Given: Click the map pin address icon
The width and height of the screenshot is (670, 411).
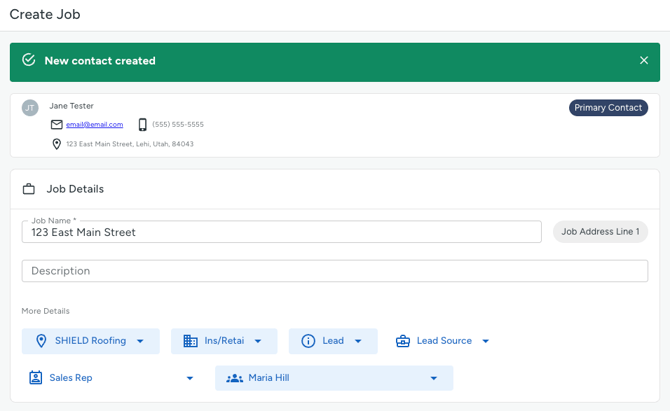Looking at the screenshot, I should tap(56, 144).
